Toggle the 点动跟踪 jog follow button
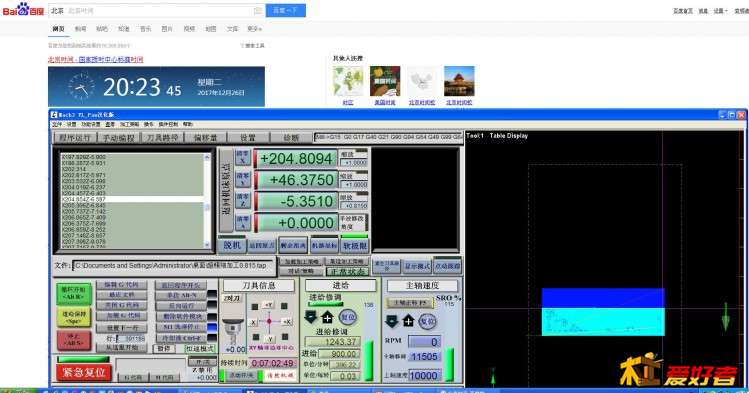Viewport: 749px width, 393px height. click(448, 266)
